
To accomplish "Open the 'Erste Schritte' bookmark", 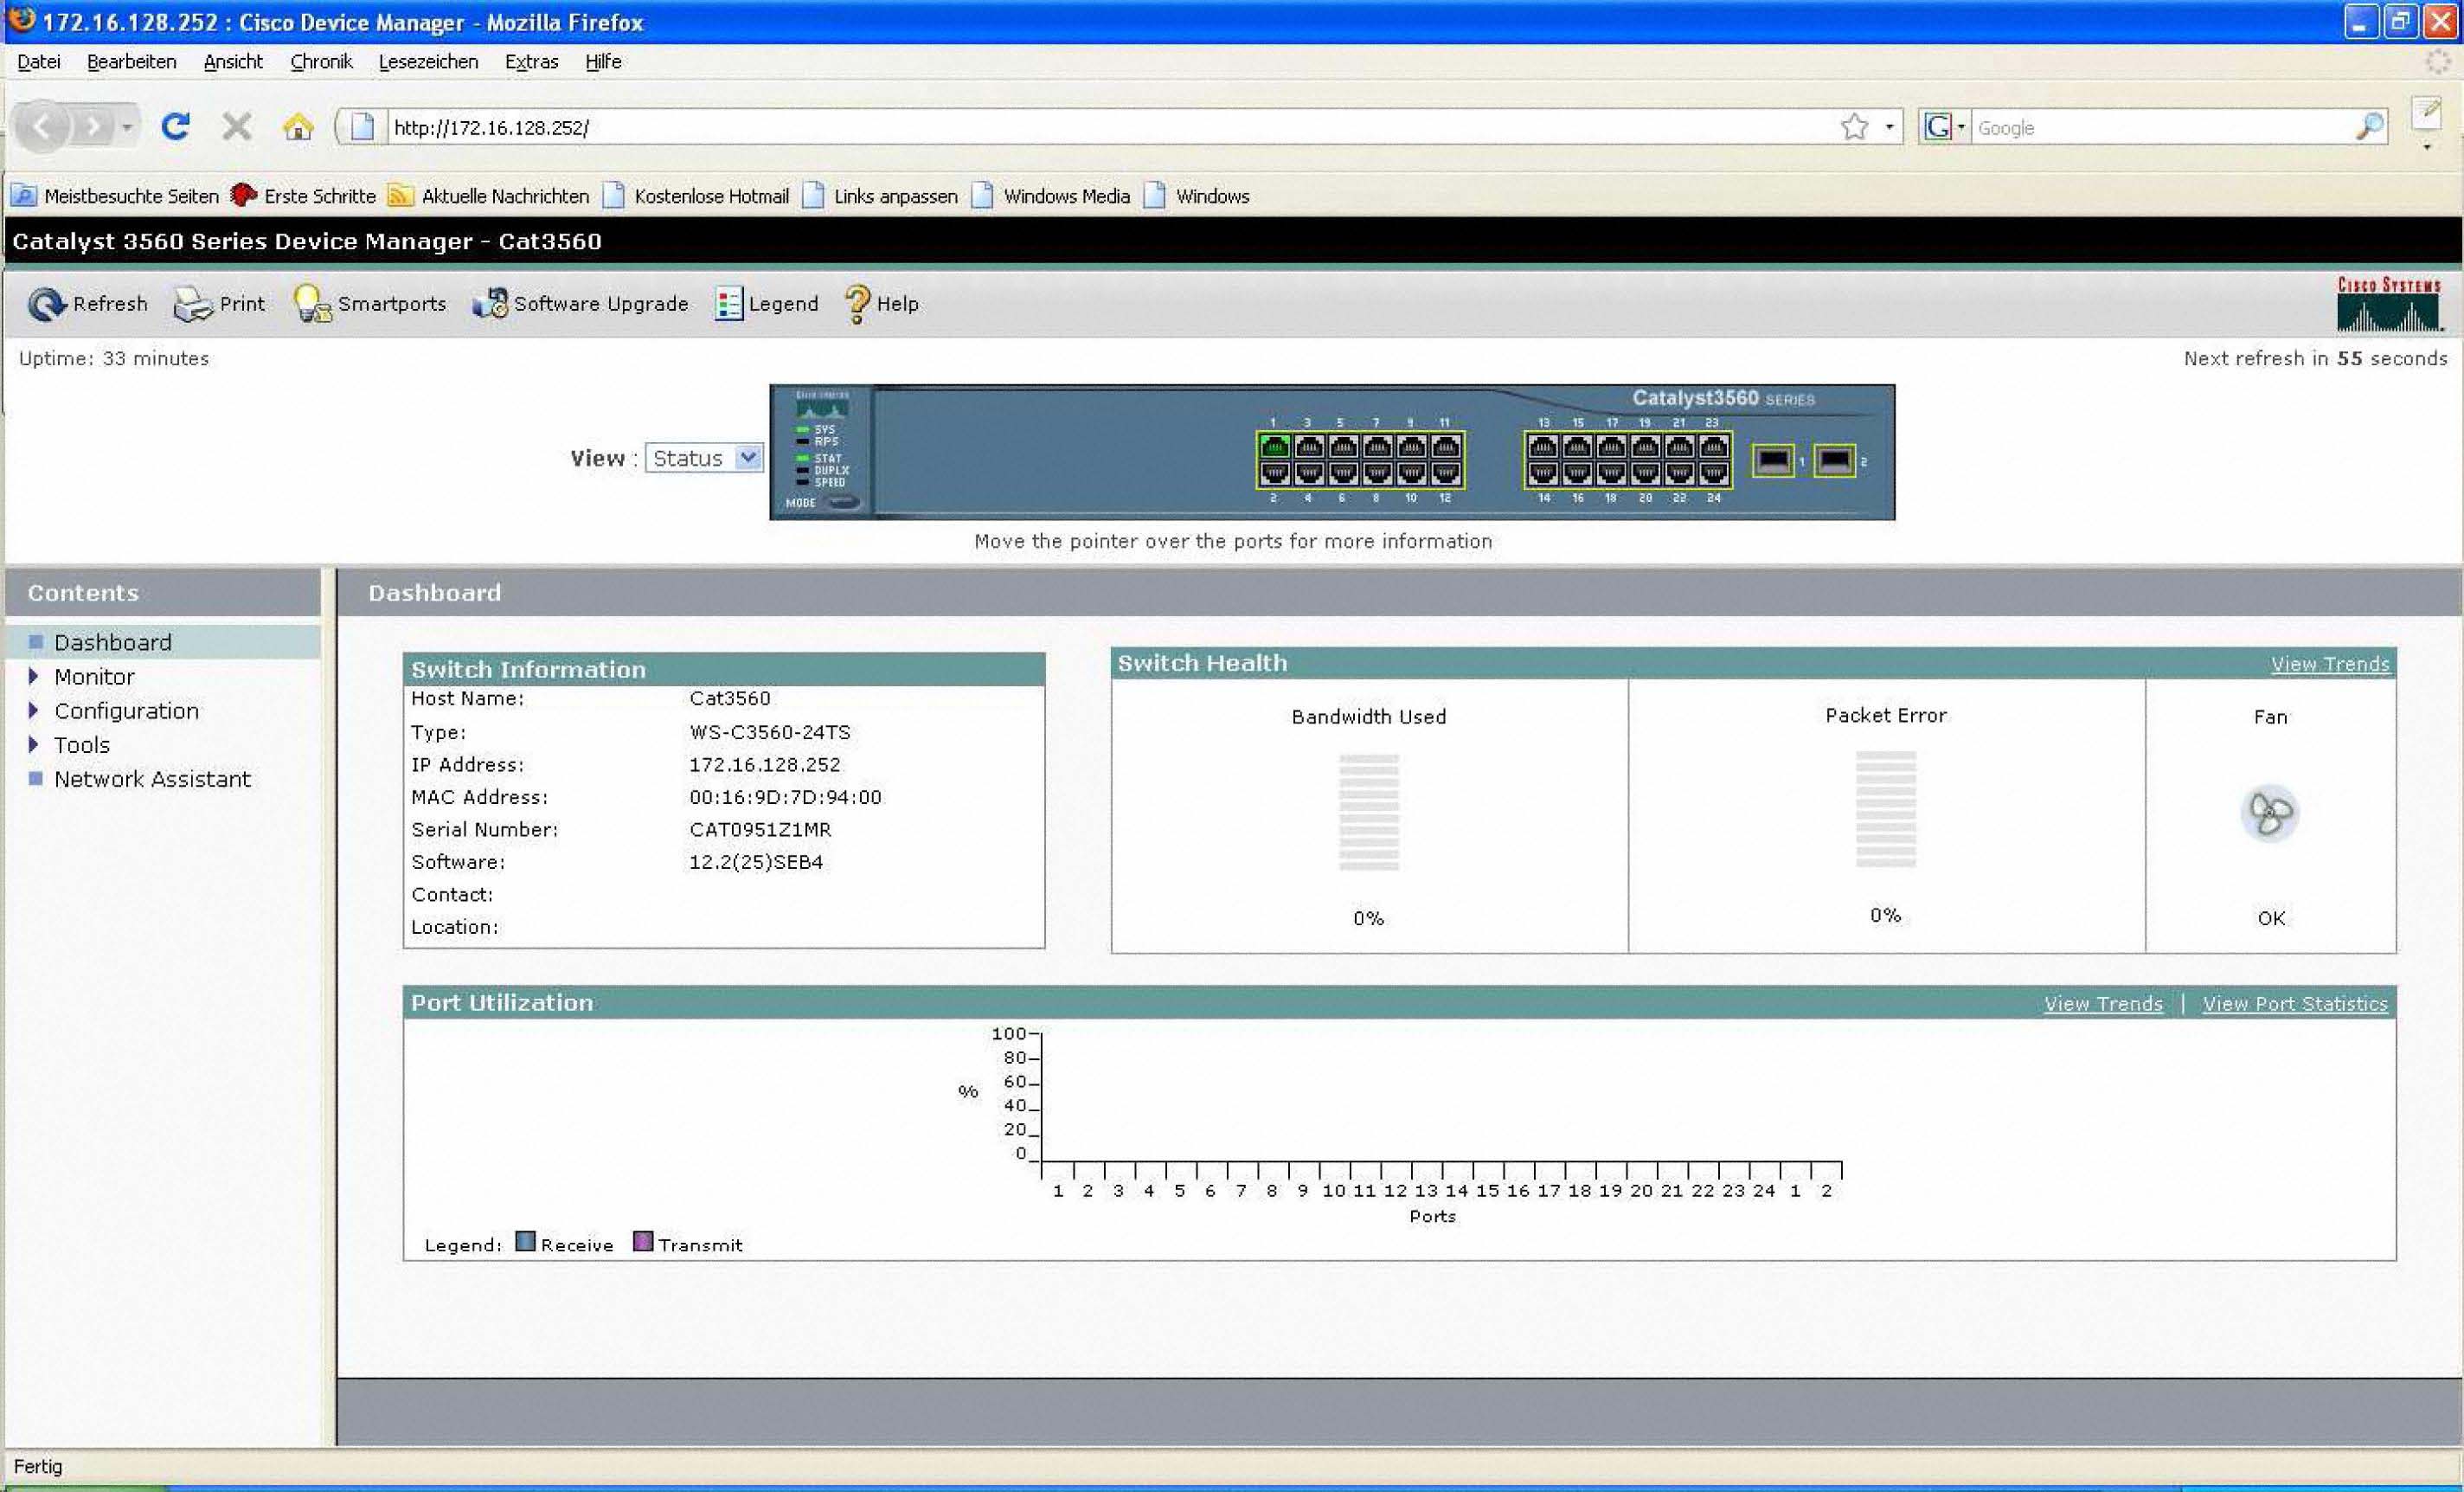I will pyautogui.click(x=304, y=196).
